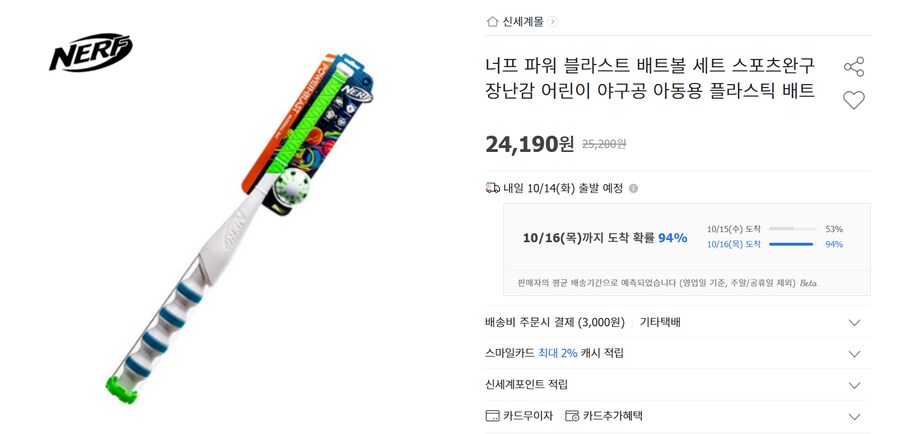Open the 신세계몰 store link
The height and width of the screenshot is (434, 900).
click(523, 22)
